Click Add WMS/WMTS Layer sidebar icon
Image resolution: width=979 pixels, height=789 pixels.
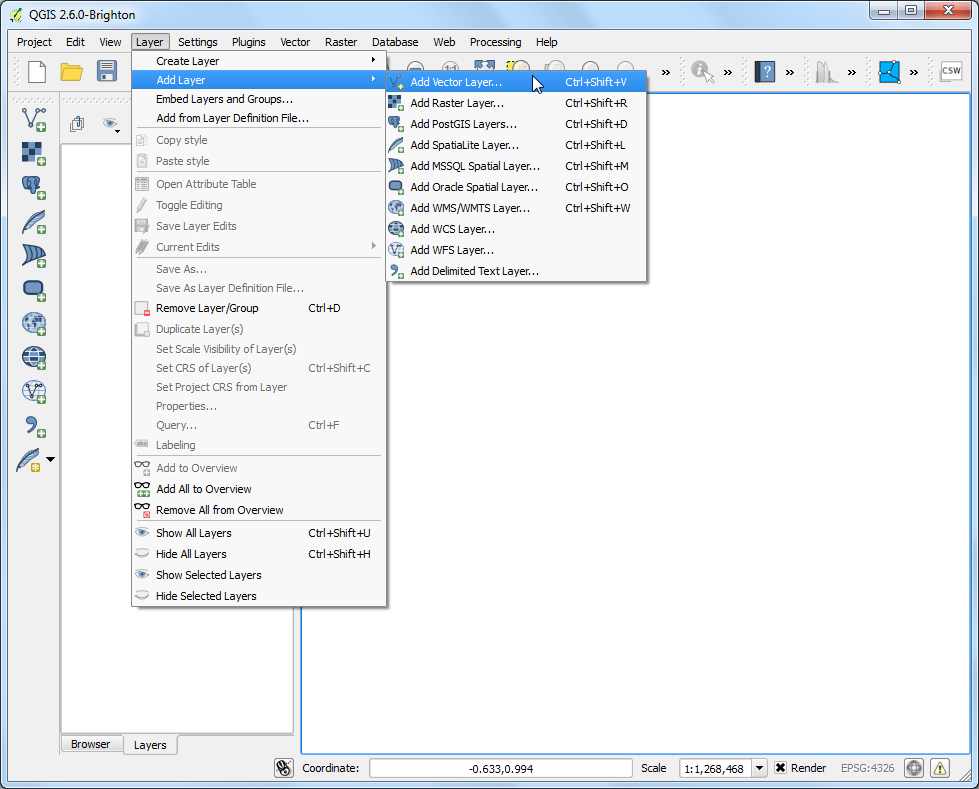pos(34,323)
